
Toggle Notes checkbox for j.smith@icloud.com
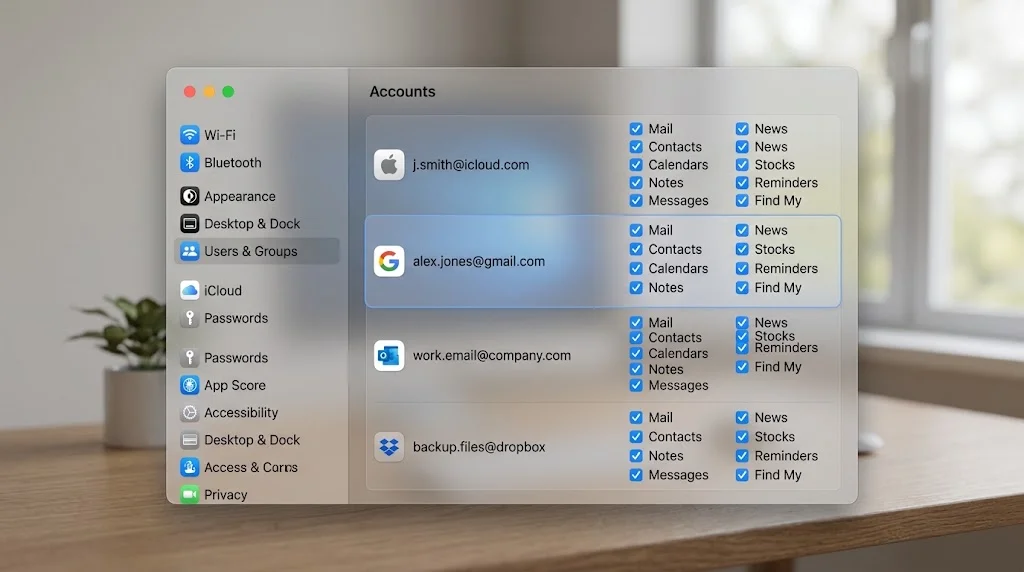(636, 183)
